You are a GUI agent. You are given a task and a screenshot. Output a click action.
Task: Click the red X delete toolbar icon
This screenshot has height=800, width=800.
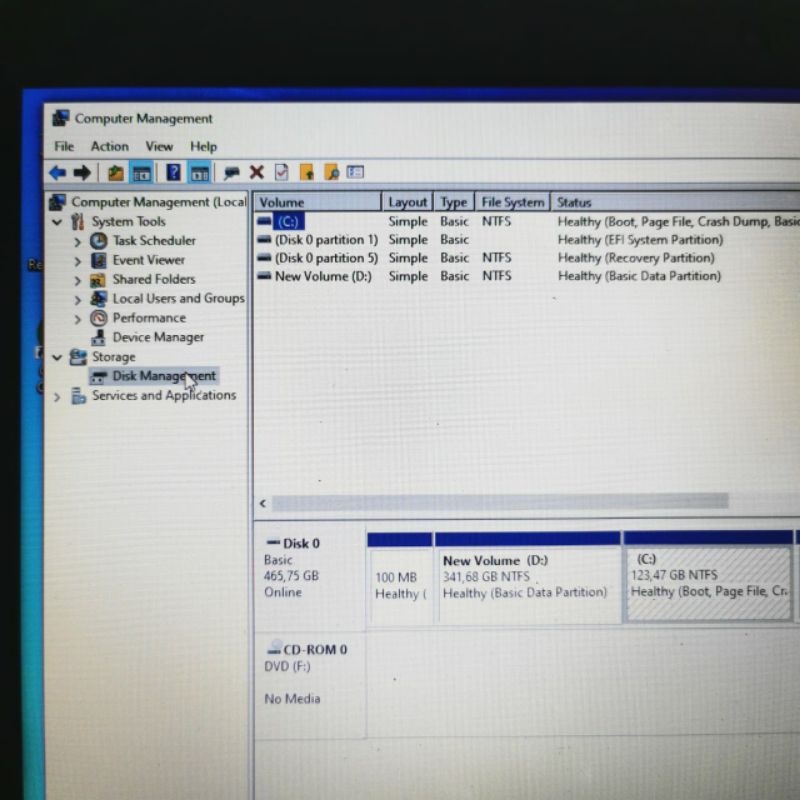[256, 173]
